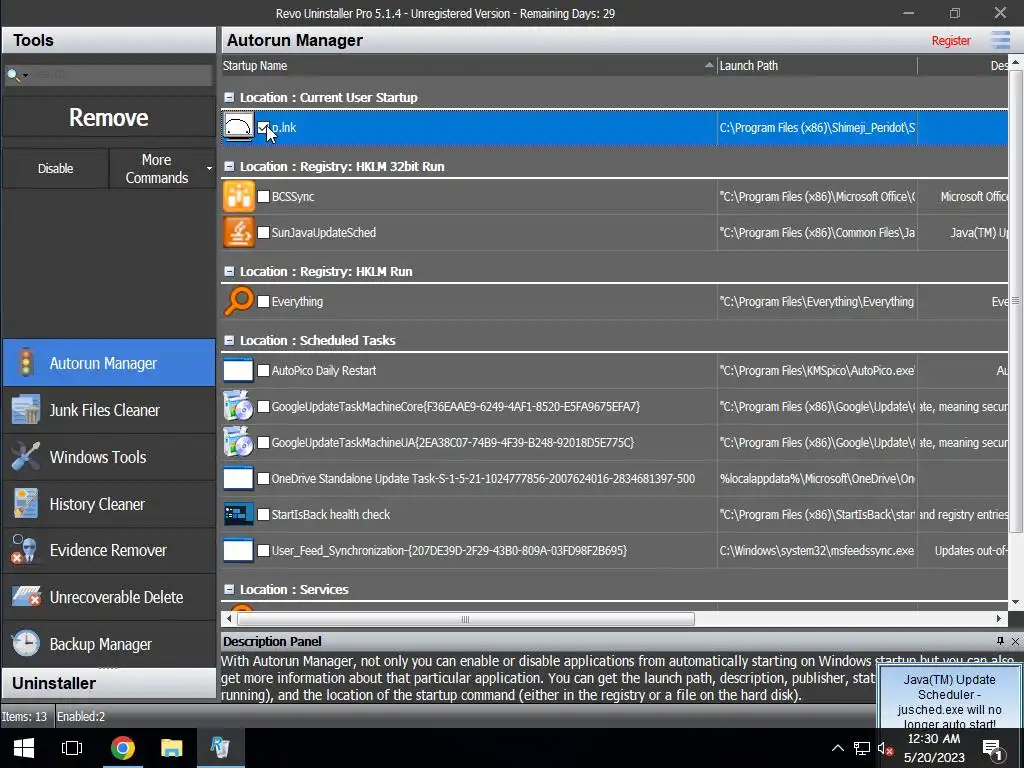Check the GoogleUpdateTaskMachineCore checkbox
This screenshot has height=768, width=1024.
click(x=263, y=406)
